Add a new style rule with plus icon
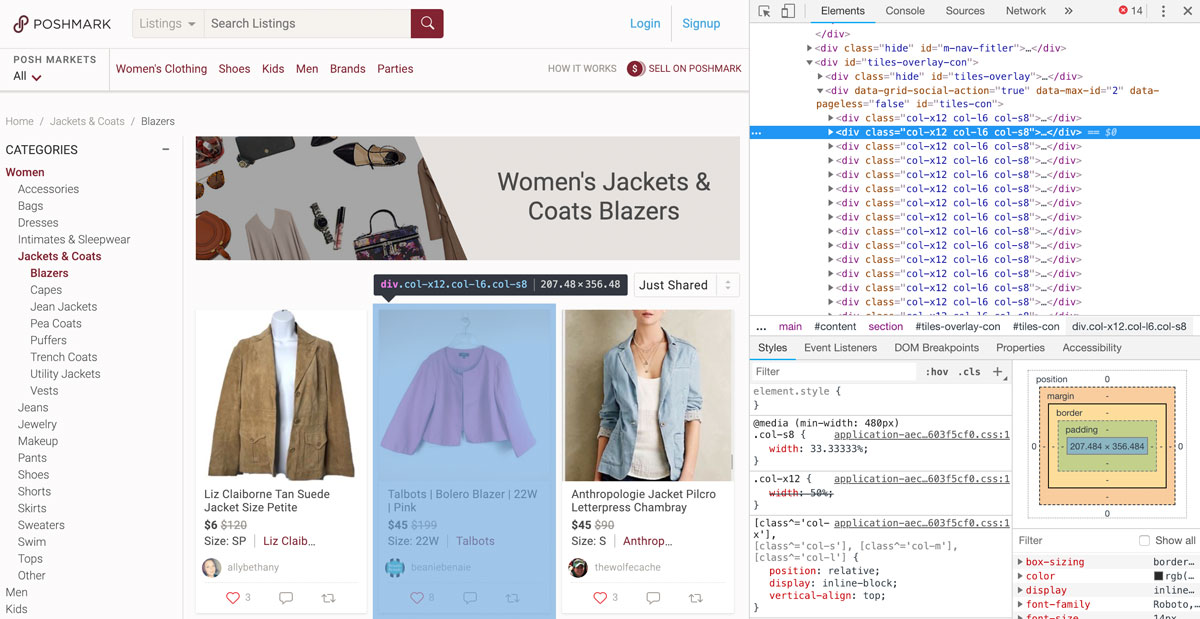1200x619 pixels. coord(997,372)
